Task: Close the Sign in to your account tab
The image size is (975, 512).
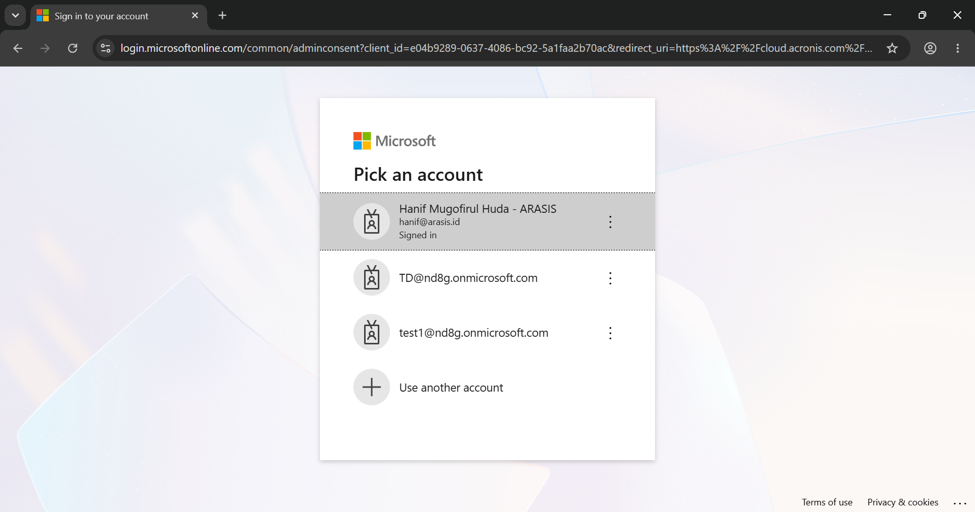Action: (195, 16)
